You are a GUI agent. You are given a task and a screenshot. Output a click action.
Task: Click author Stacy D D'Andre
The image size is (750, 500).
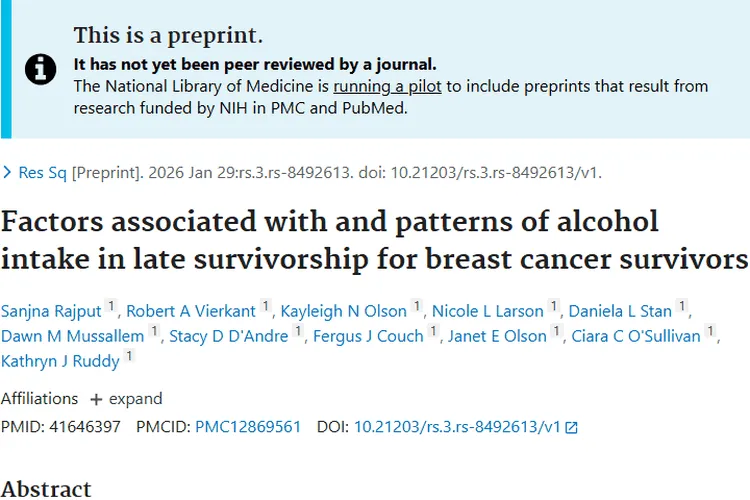point(228,336)
